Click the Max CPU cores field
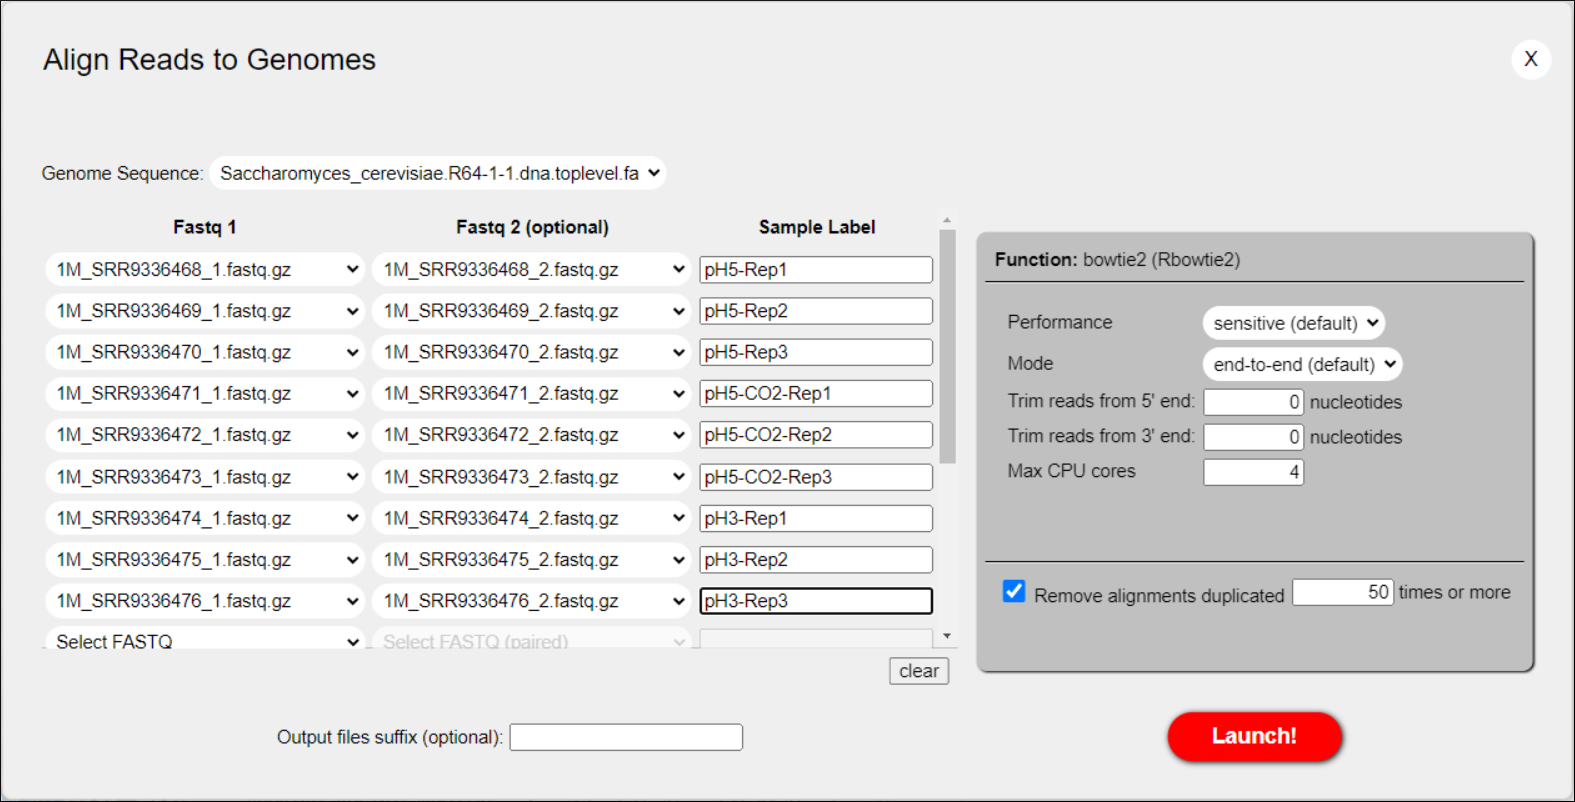This screenshot has height=802, width=1575. 1253,472
